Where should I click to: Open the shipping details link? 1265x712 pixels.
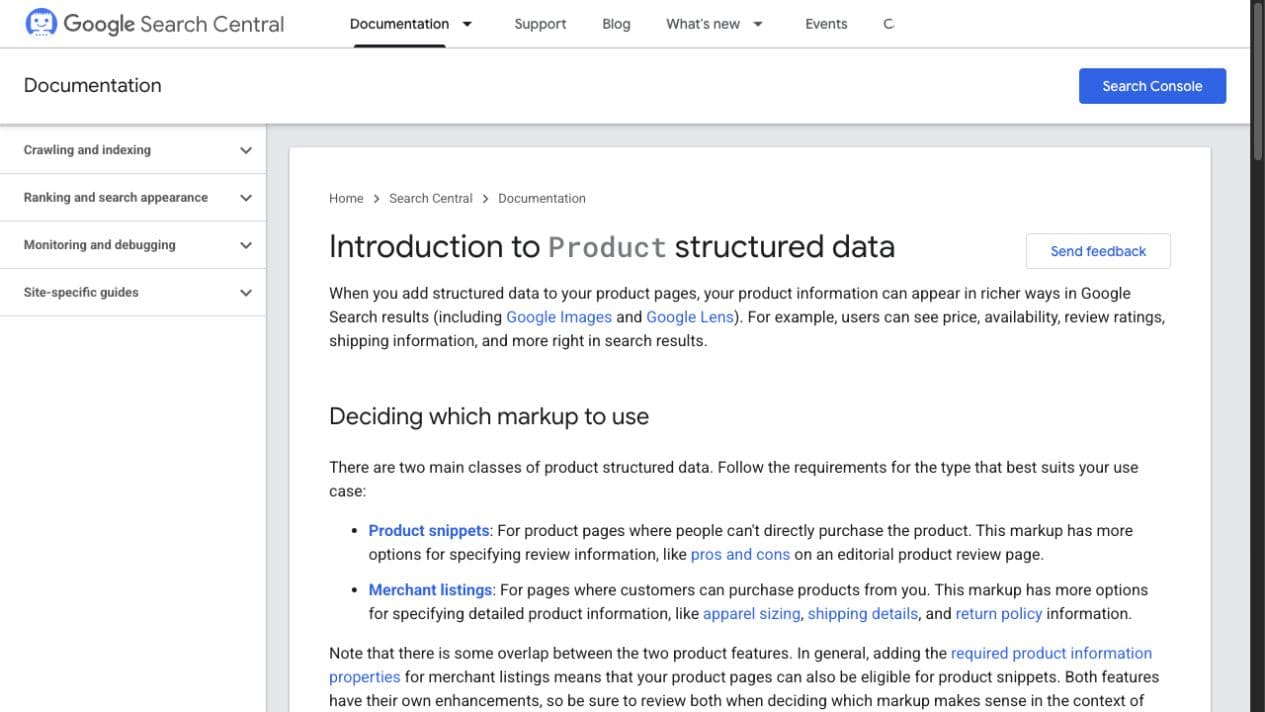point(863,613)
